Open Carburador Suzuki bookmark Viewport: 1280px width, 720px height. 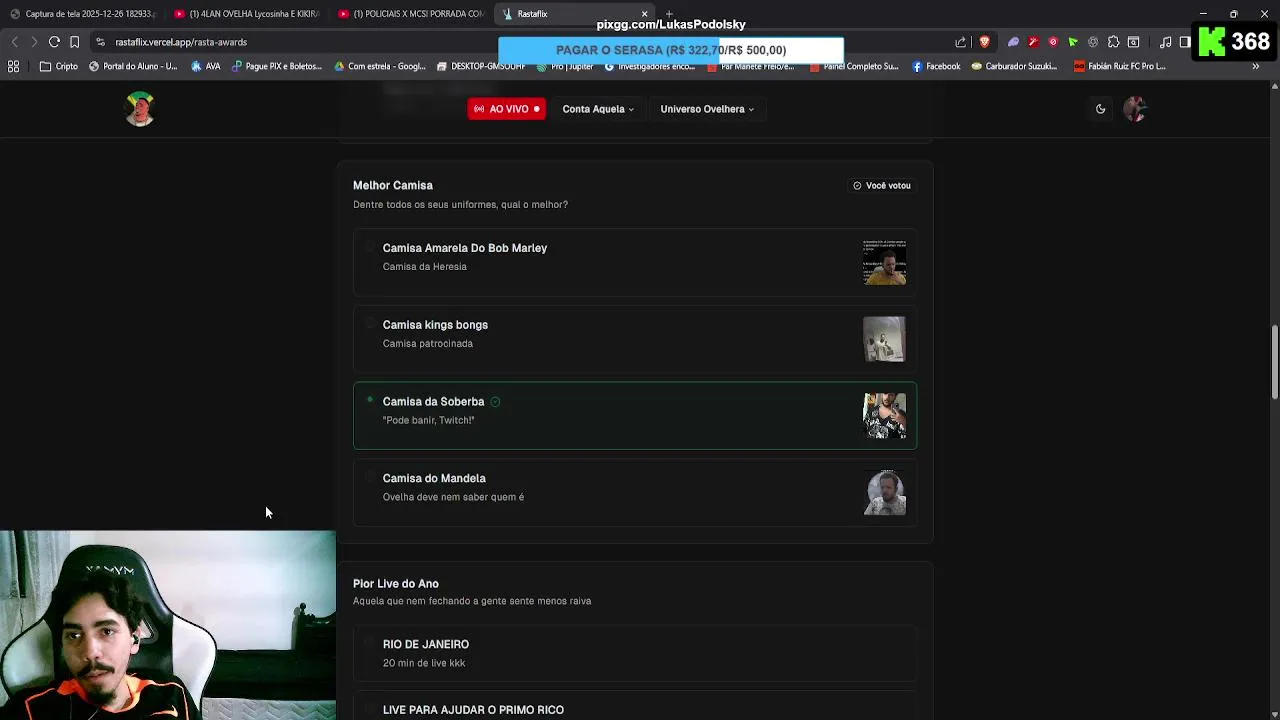point(1014,66)
